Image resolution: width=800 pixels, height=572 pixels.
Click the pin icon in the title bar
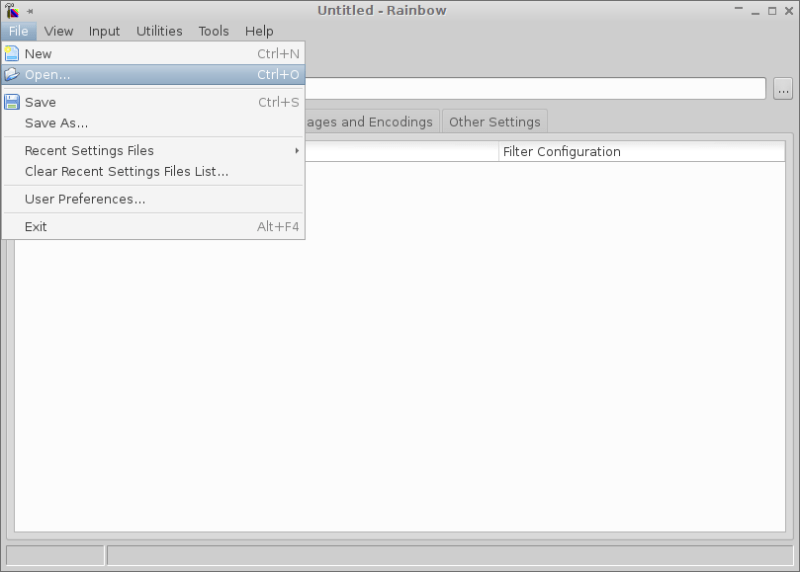tap(30, 11)
